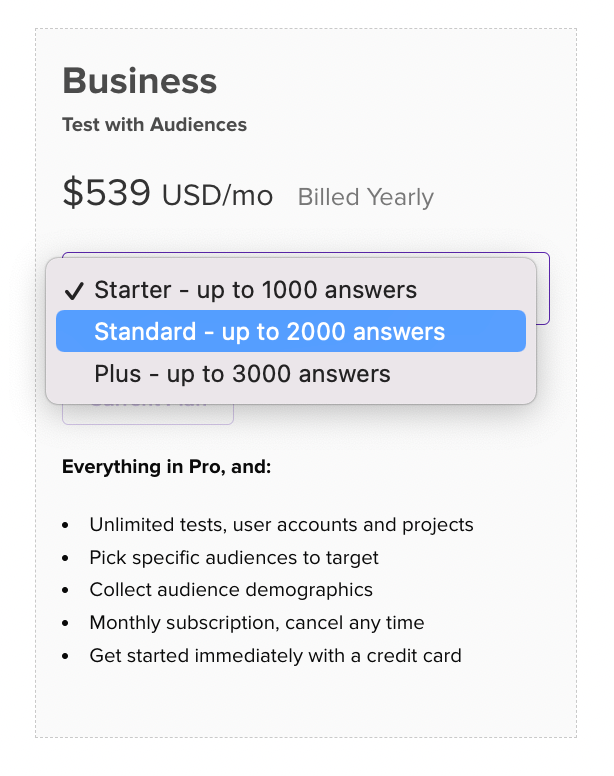The height and width of the screenshot is (776, 614).
Task: Click the $539 price amount
Action: (x=106, y=193)
